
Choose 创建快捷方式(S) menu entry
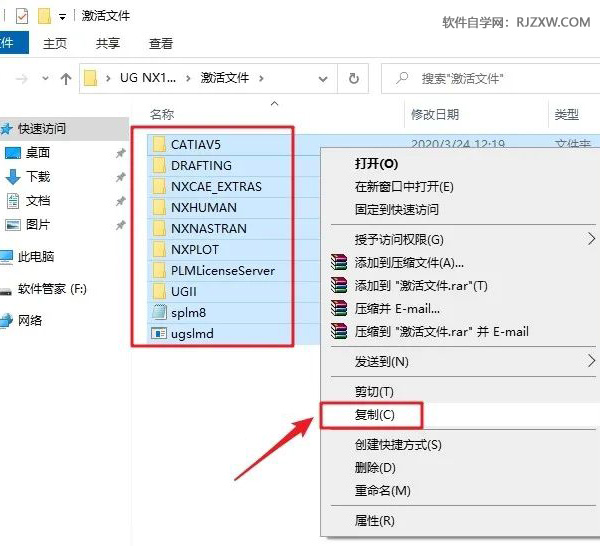coord(460,445)
